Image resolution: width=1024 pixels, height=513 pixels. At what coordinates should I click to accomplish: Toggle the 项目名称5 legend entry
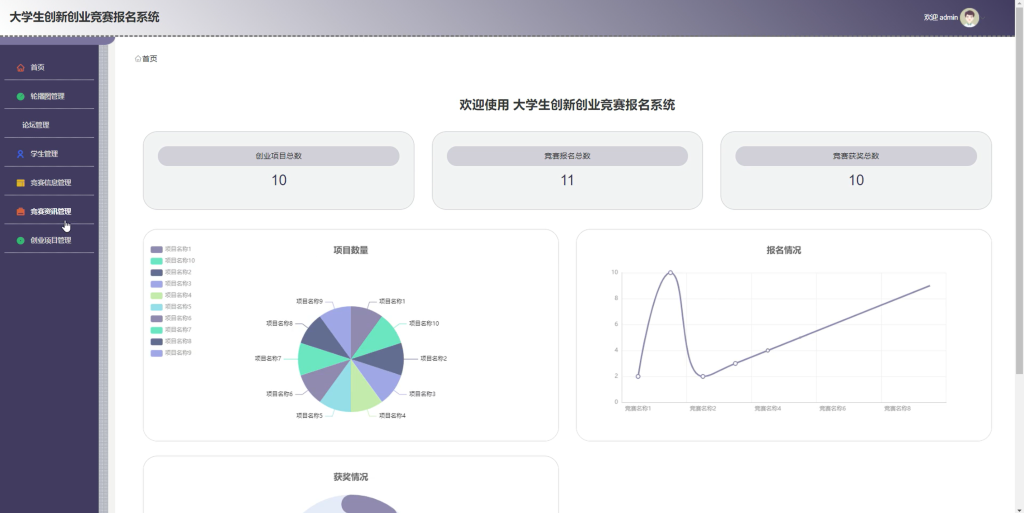(x=171, y=307)
